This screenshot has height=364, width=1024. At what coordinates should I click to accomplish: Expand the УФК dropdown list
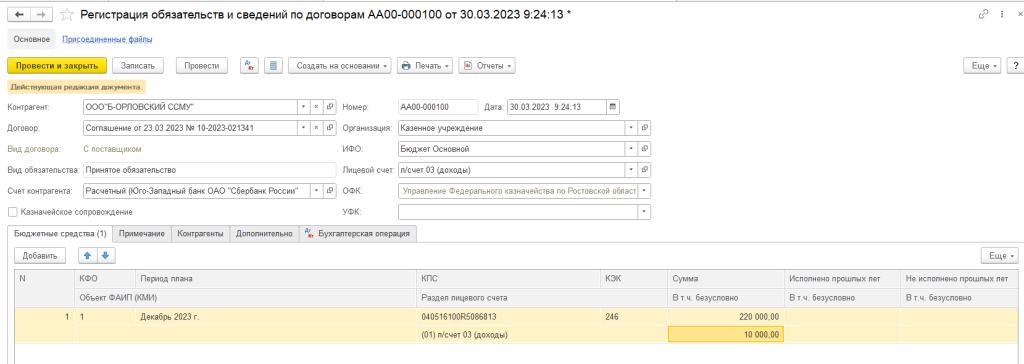pyautogui.click(x=645, y=212)
